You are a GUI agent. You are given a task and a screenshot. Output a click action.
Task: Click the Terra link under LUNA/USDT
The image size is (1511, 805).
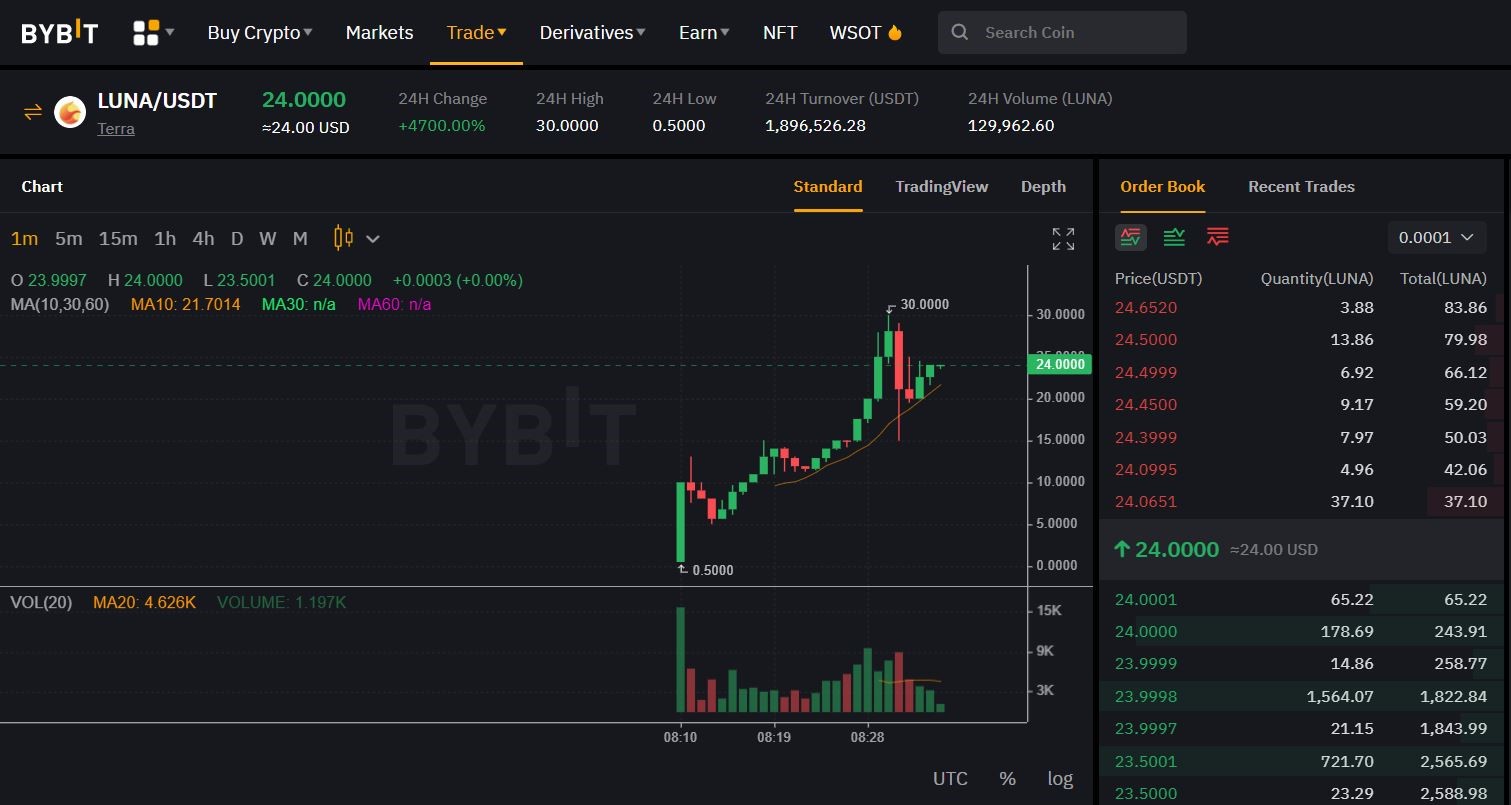116,129
